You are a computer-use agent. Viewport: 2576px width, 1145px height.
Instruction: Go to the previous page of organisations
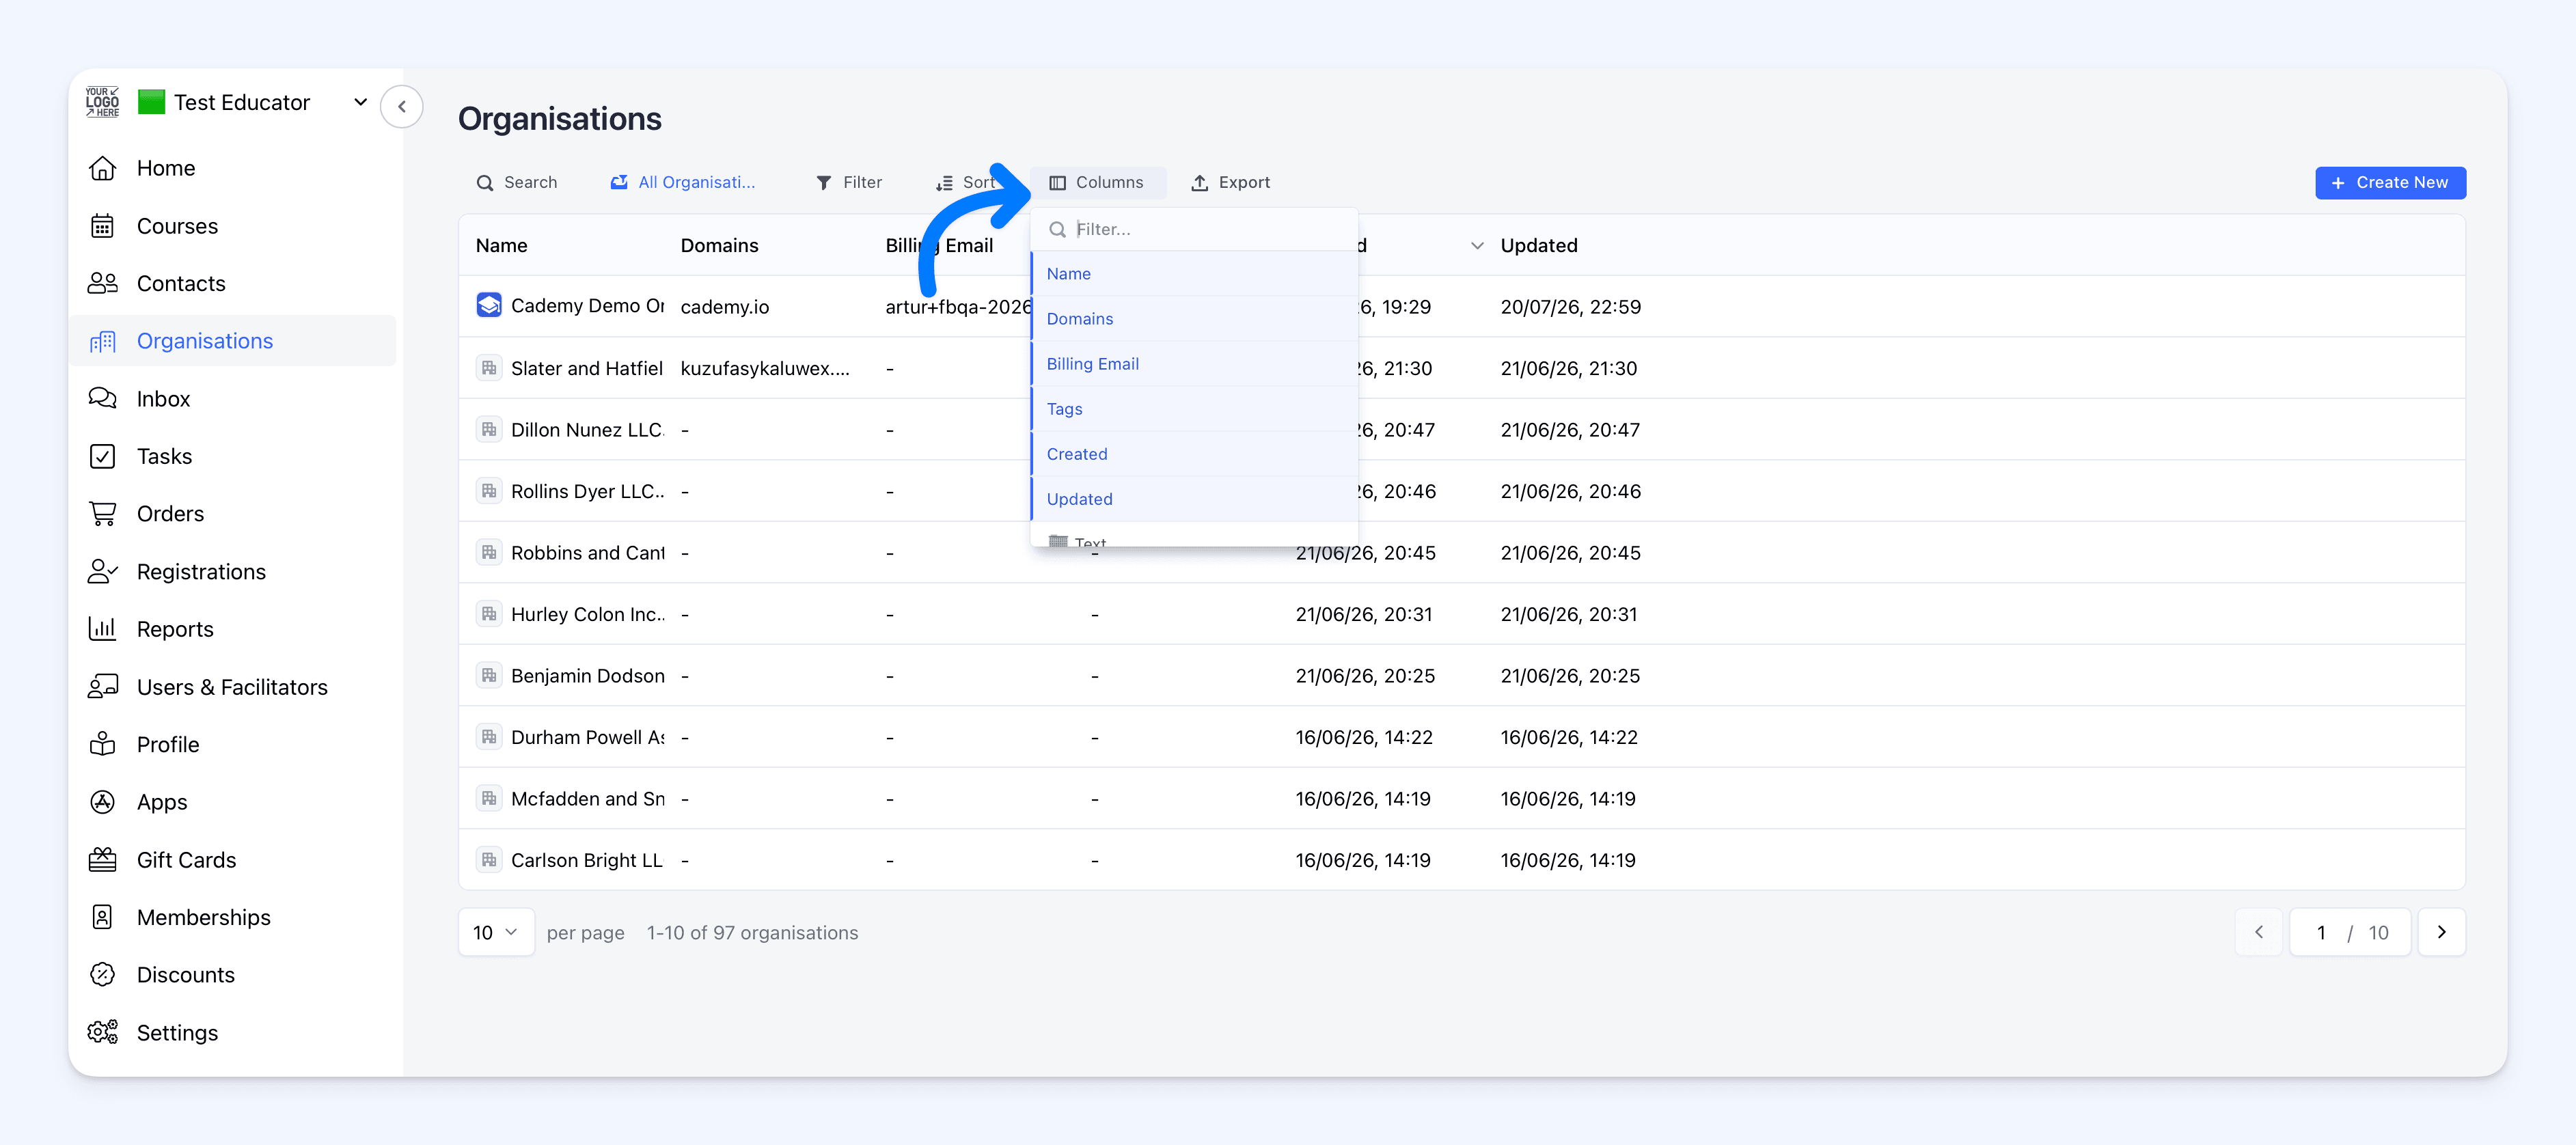click(x=2259, y=932)
